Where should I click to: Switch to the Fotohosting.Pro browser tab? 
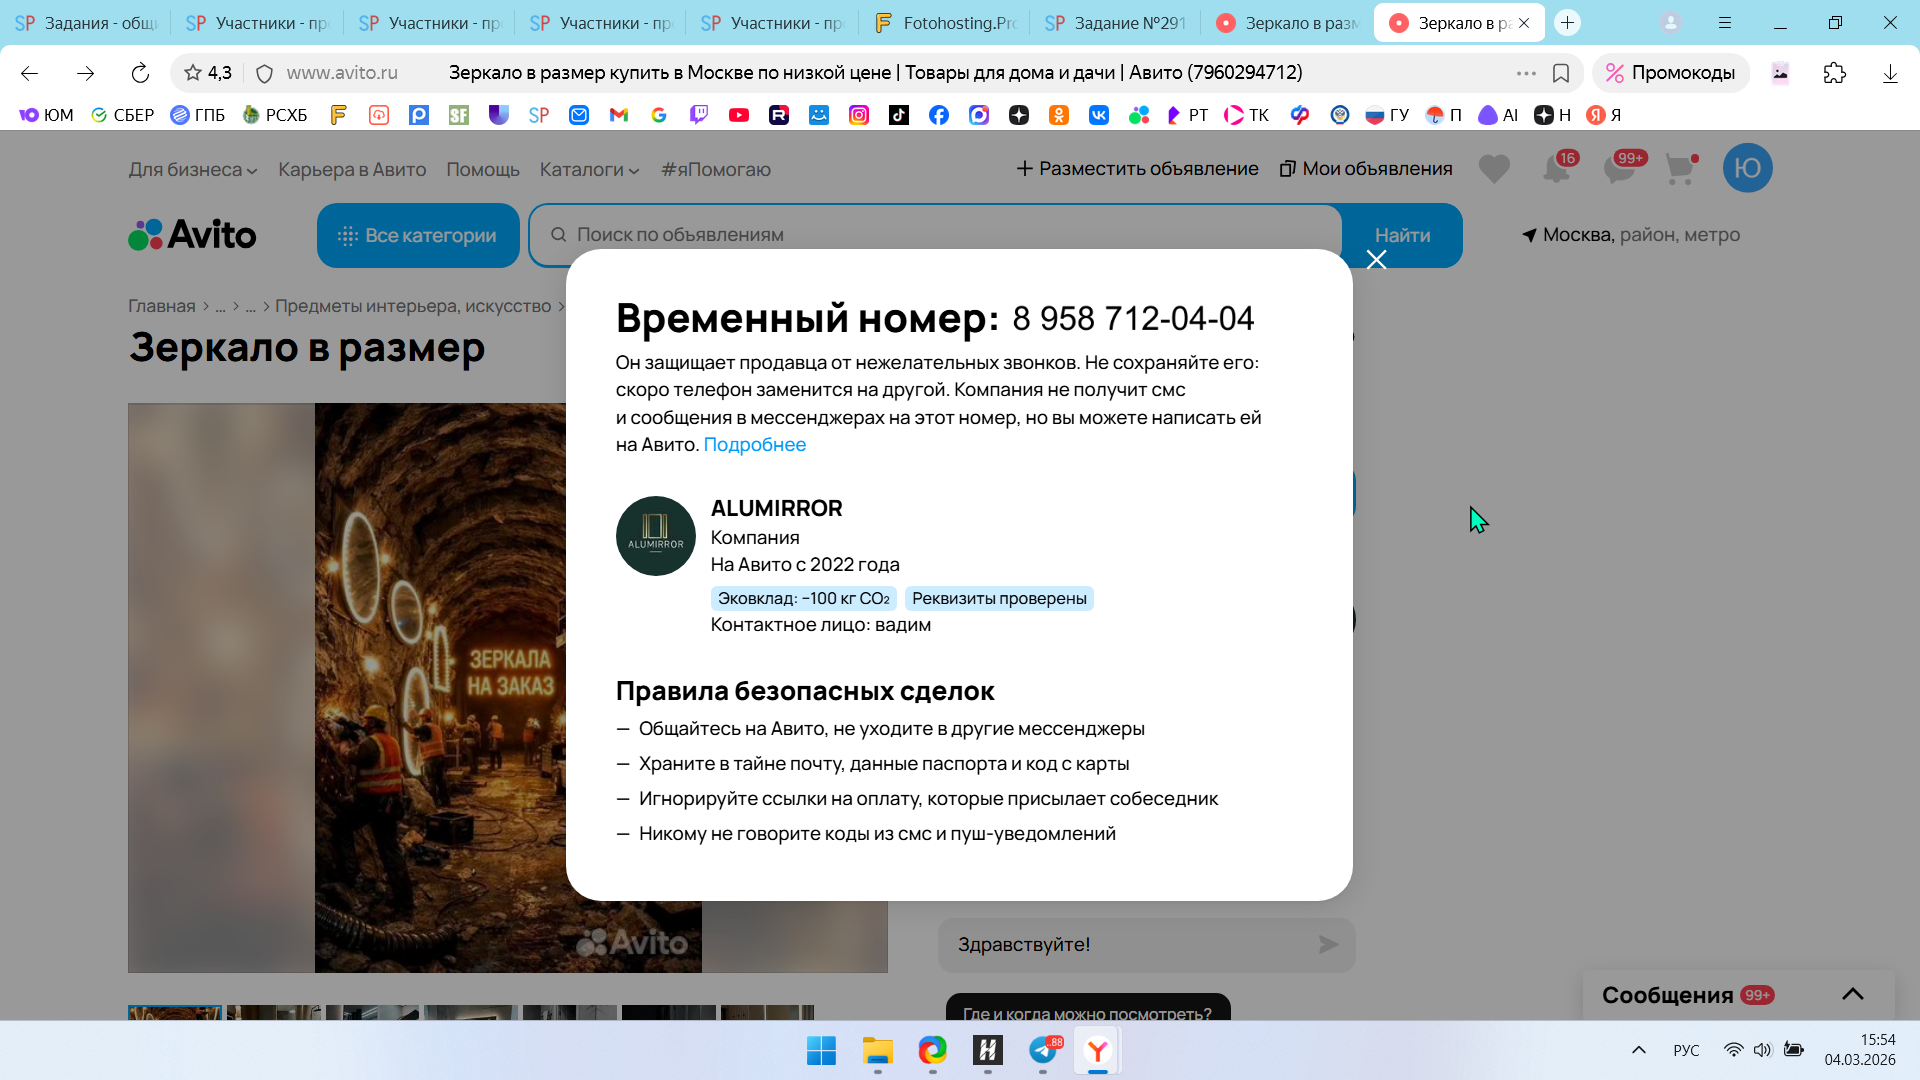[x=945, y=23]
